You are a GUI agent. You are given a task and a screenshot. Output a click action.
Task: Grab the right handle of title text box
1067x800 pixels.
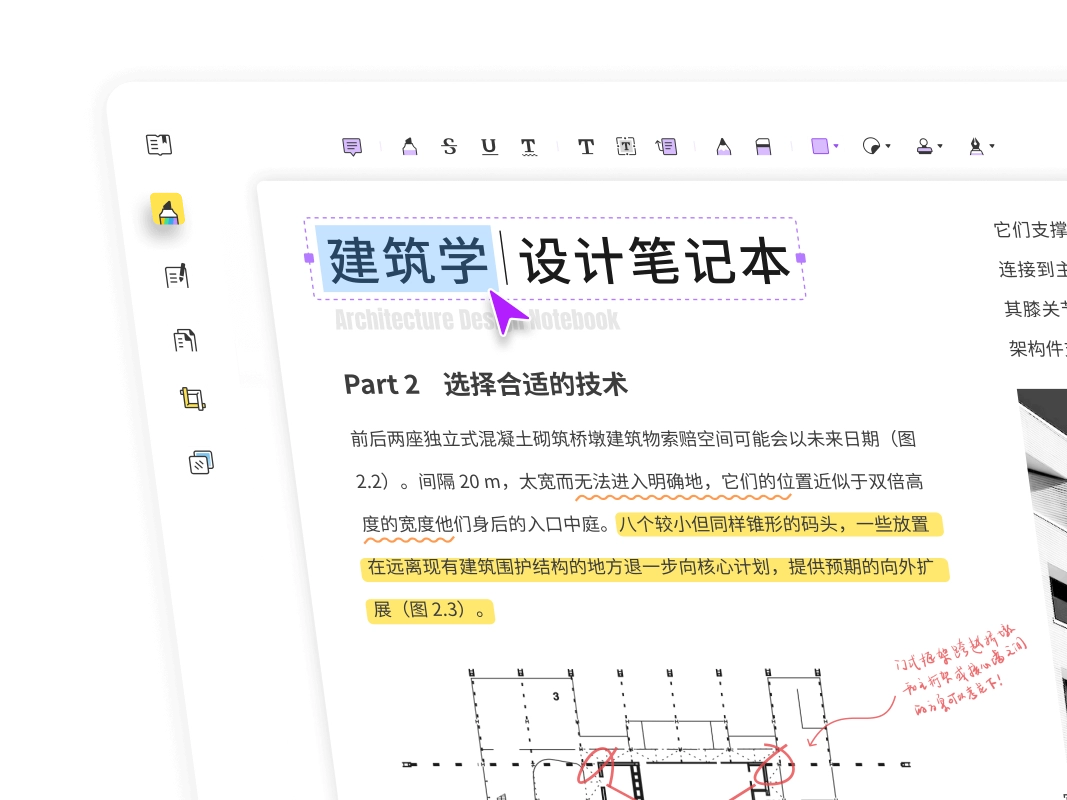coord(801,258)
